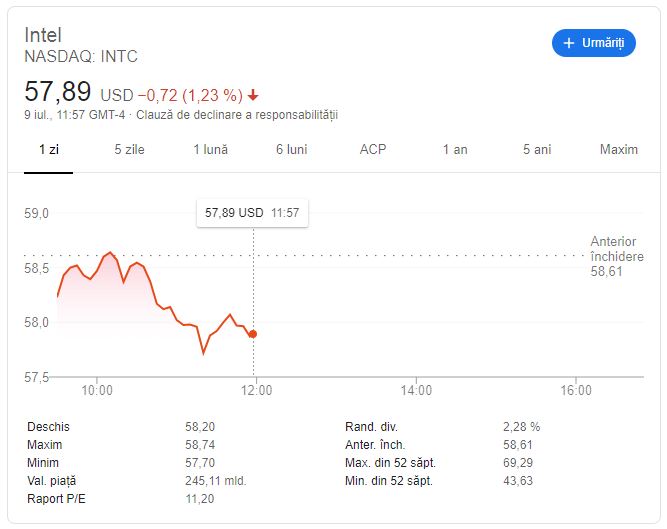Select the 1 zi tab
This screenshot has height=529, width=667.
(48, 150)
